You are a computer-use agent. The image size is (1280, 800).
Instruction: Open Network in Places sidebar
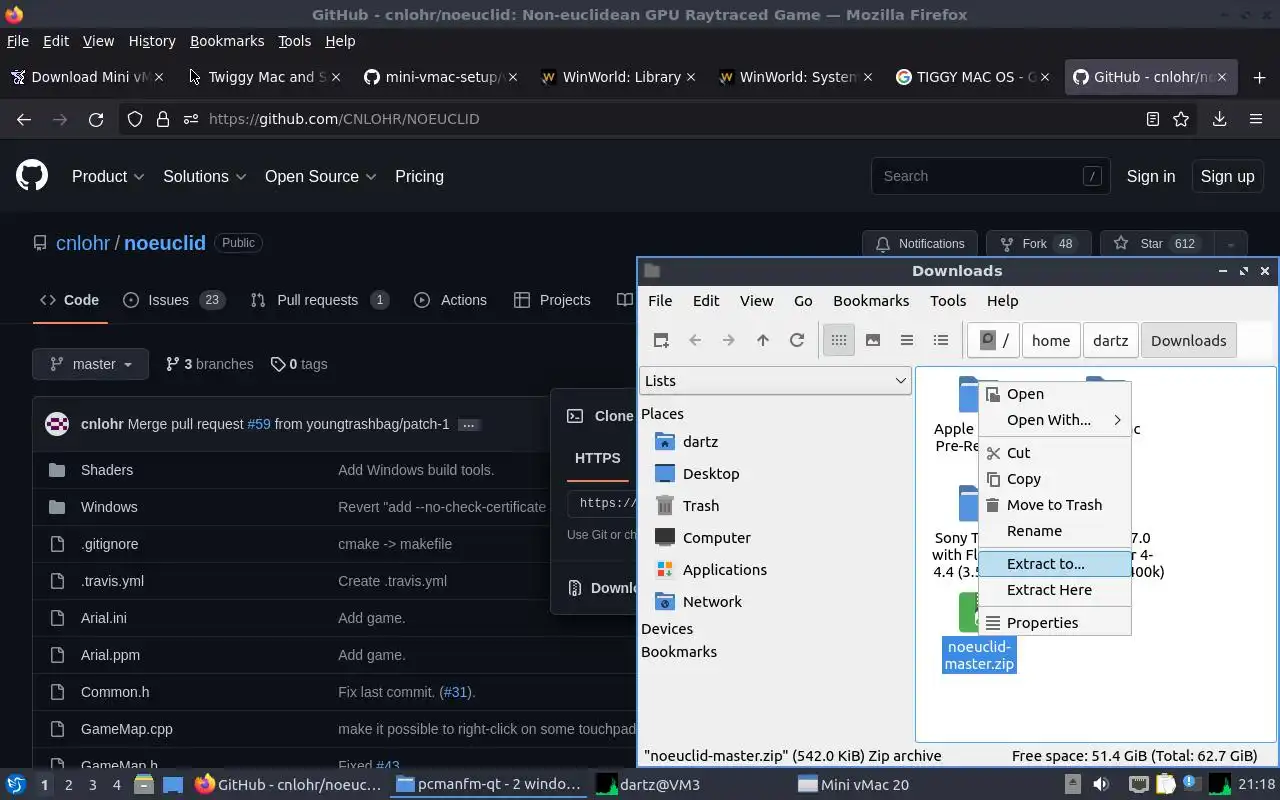point(712,601)
